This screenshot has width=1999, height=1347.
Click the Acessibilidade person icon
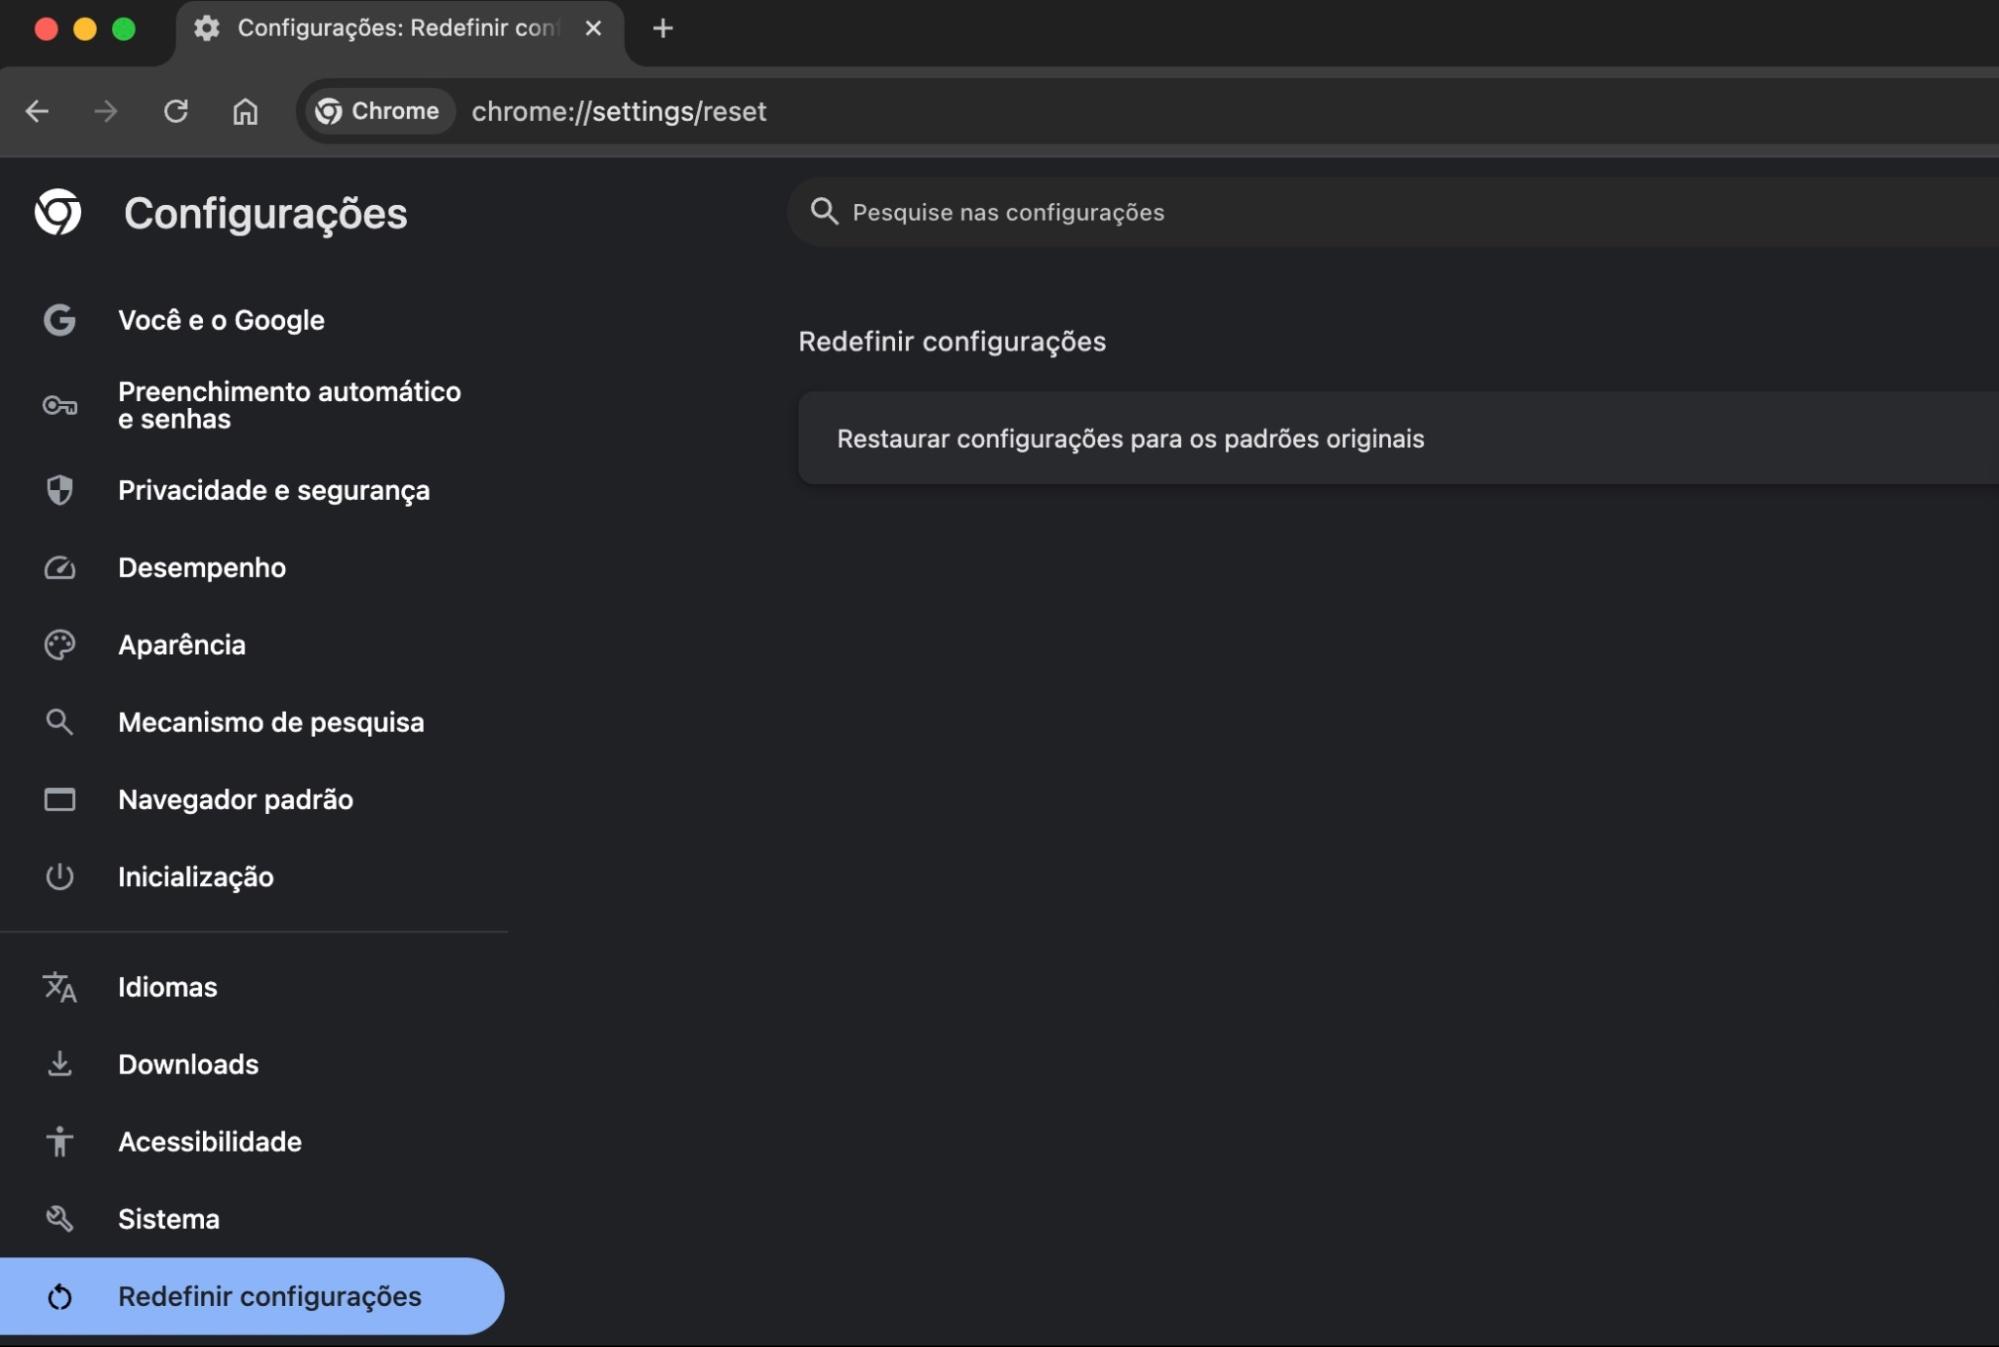coord(60,1141)
